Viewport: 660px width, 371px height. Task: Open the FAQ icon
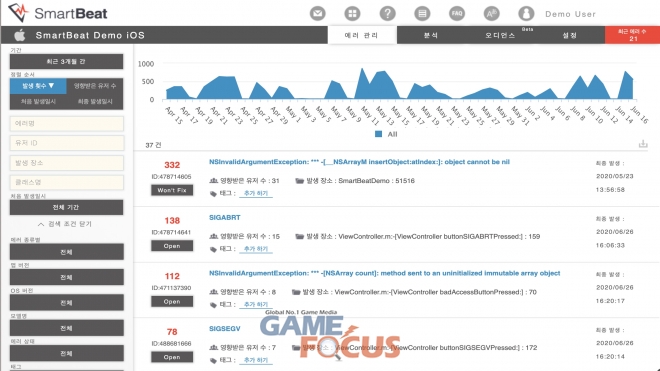coord(457,13)
